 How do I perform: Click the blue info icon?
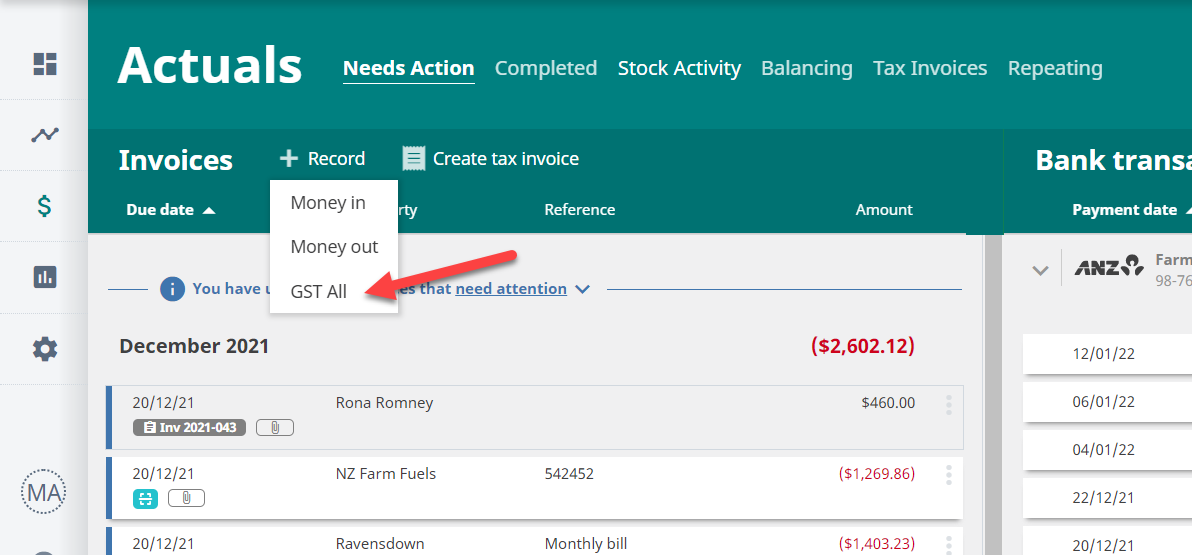click(x=173, y=289)
